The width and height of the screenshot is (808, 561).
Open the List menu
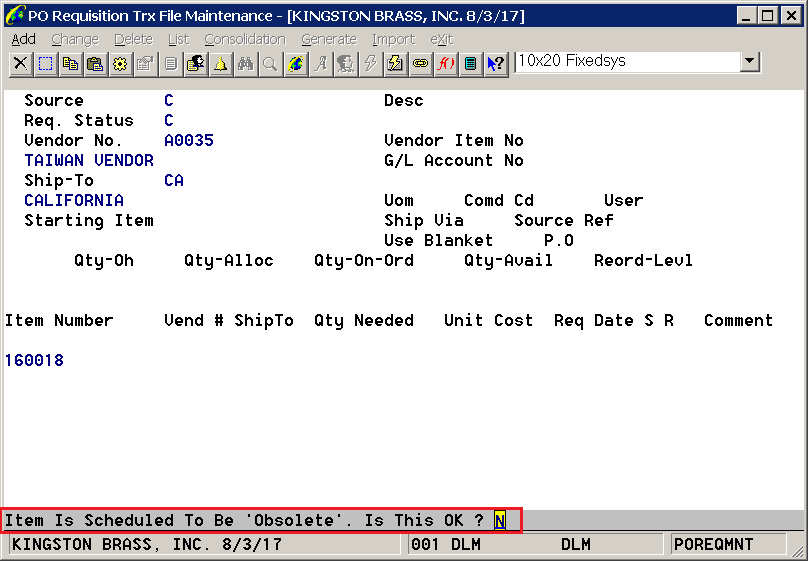click(x=178, y=39)
